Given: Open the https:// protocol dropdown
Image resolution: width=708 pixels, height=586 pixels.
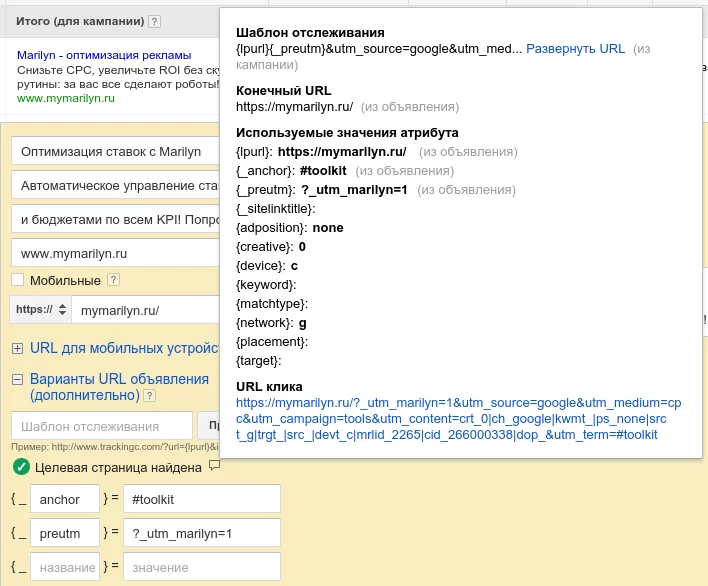Looking at the screenshot, I should (41, 310).
